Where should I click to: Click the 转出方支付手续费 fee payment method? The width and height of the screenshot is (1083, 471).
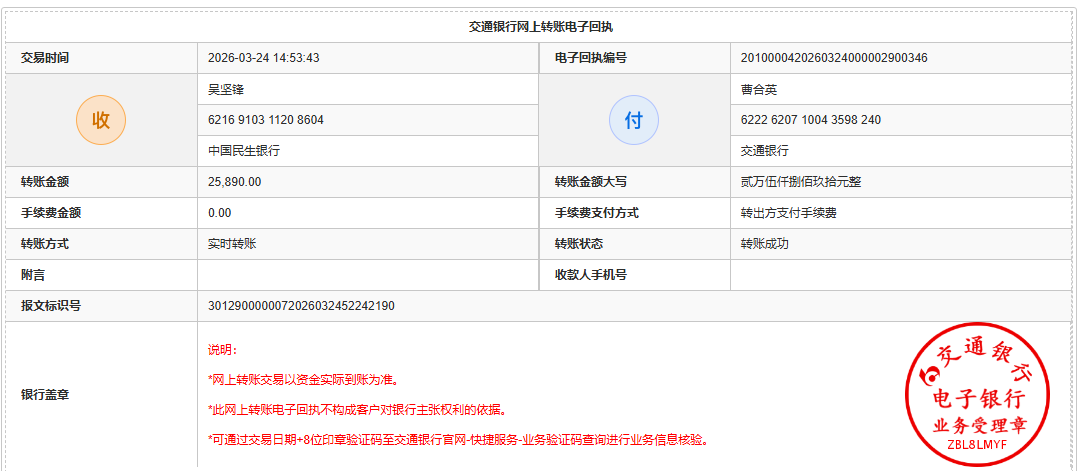pyautogui.click(x=788, y=213)
